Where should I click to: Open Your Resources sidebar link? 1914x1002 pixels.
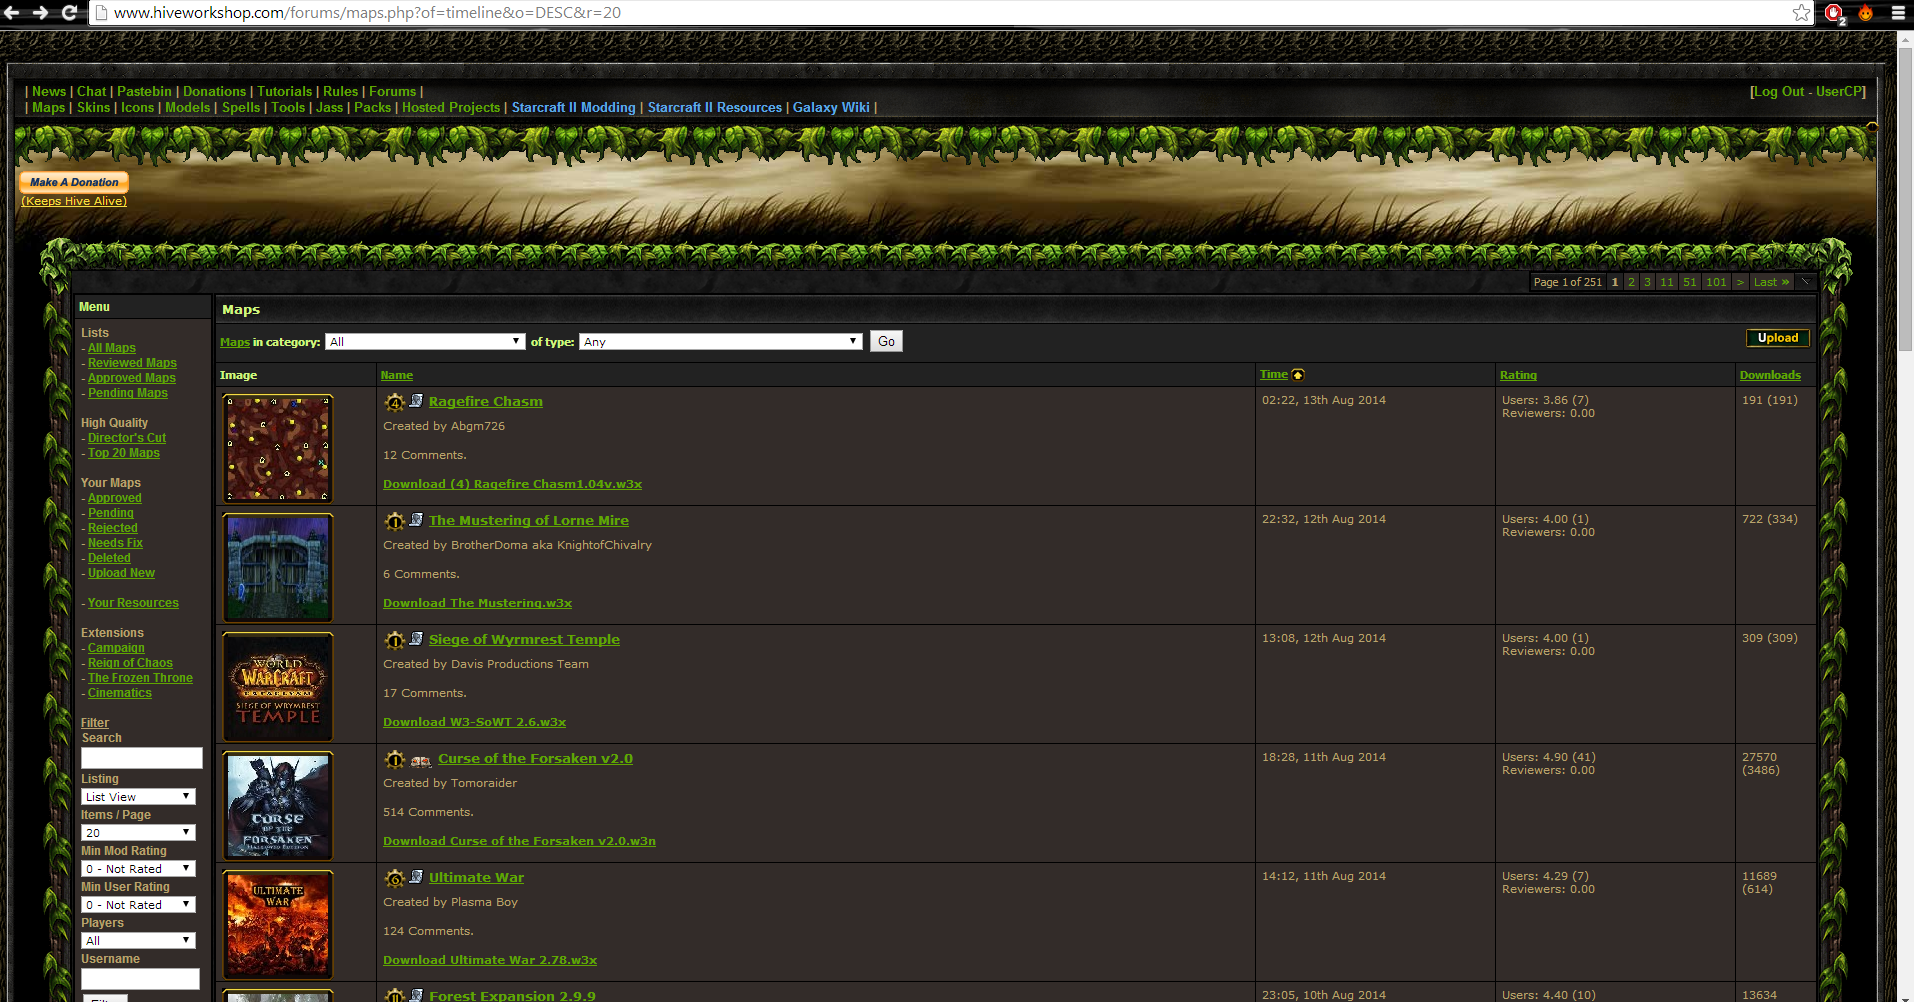point(133,603)
